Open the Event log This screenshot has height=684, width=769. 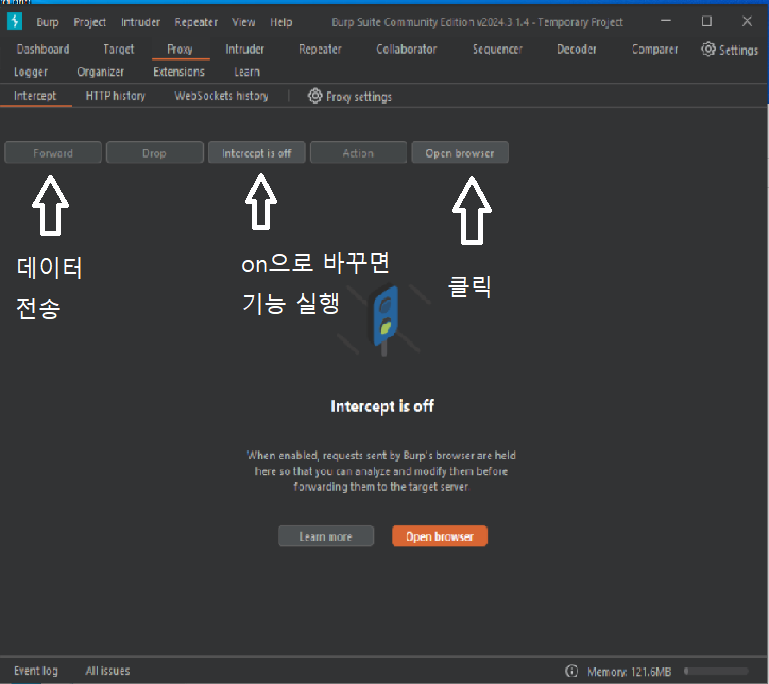click(x=36, y=671)
